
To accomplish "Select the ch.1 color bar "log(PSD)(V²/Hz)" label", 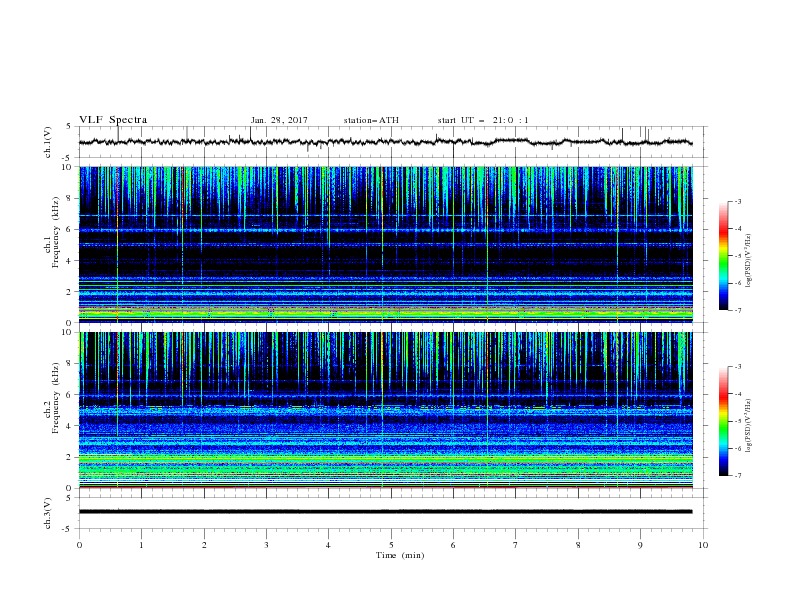I will 748,261.
